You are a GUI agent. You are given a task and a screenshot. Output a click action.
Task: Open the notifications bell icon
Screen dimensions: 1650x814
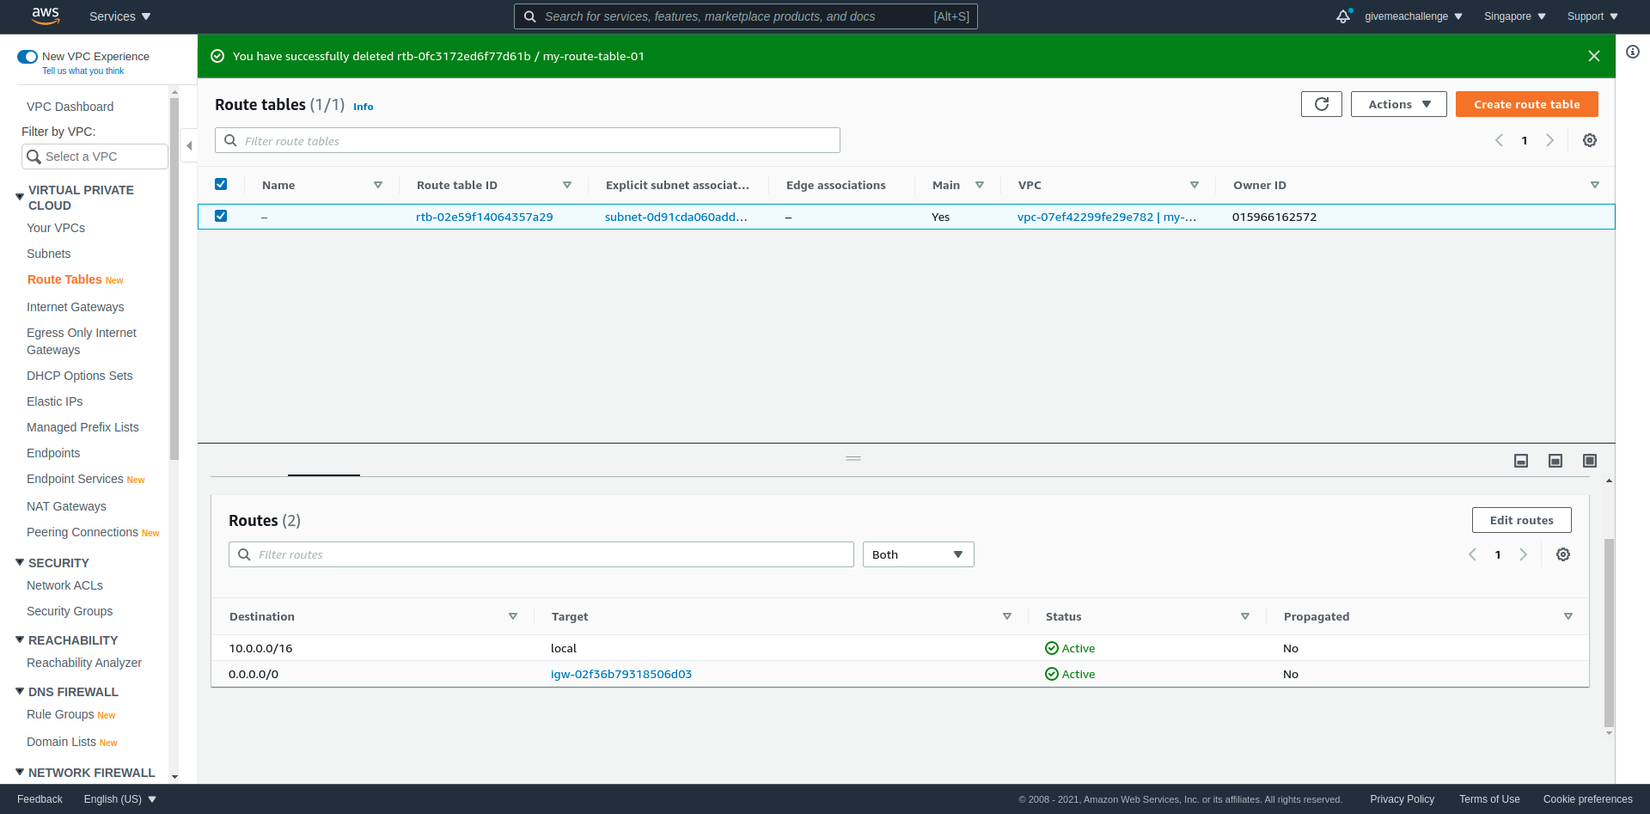pos(1342,16)
